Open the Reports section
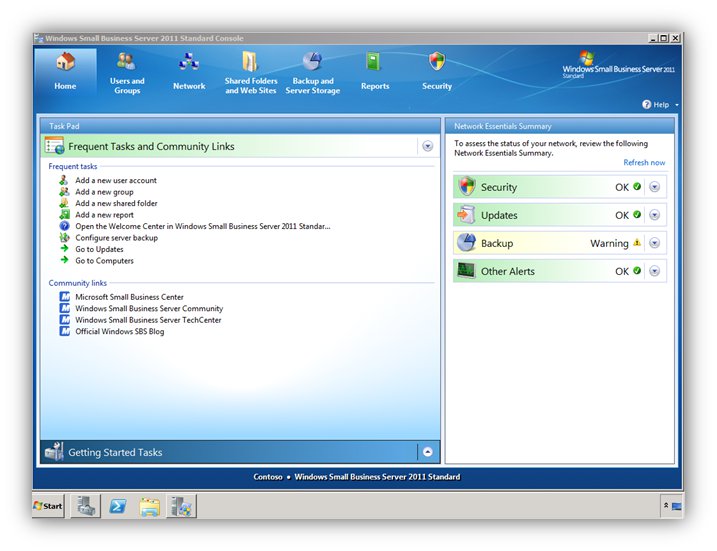Viewport: 717px width, 551px height. pos(375,72)
